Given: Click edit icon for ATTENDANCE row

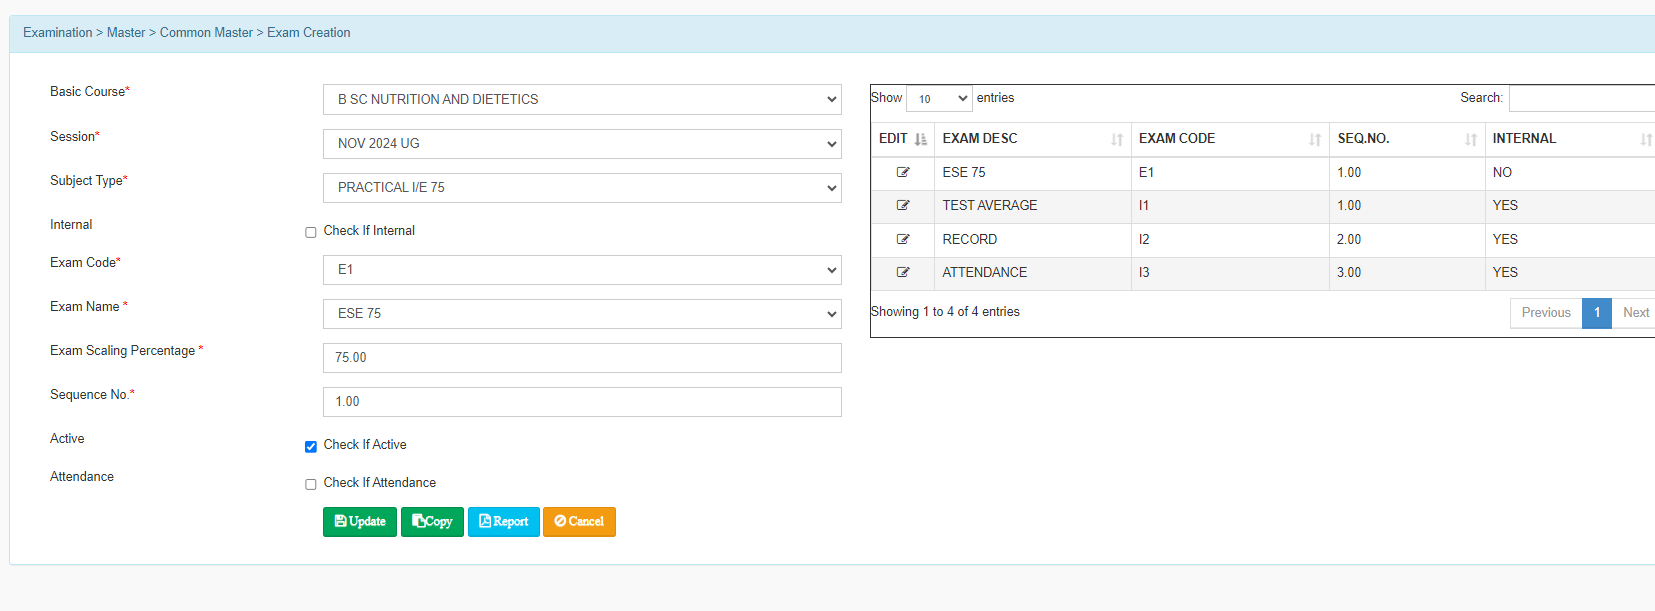Looking at the screenshot, I should [903, 272].
